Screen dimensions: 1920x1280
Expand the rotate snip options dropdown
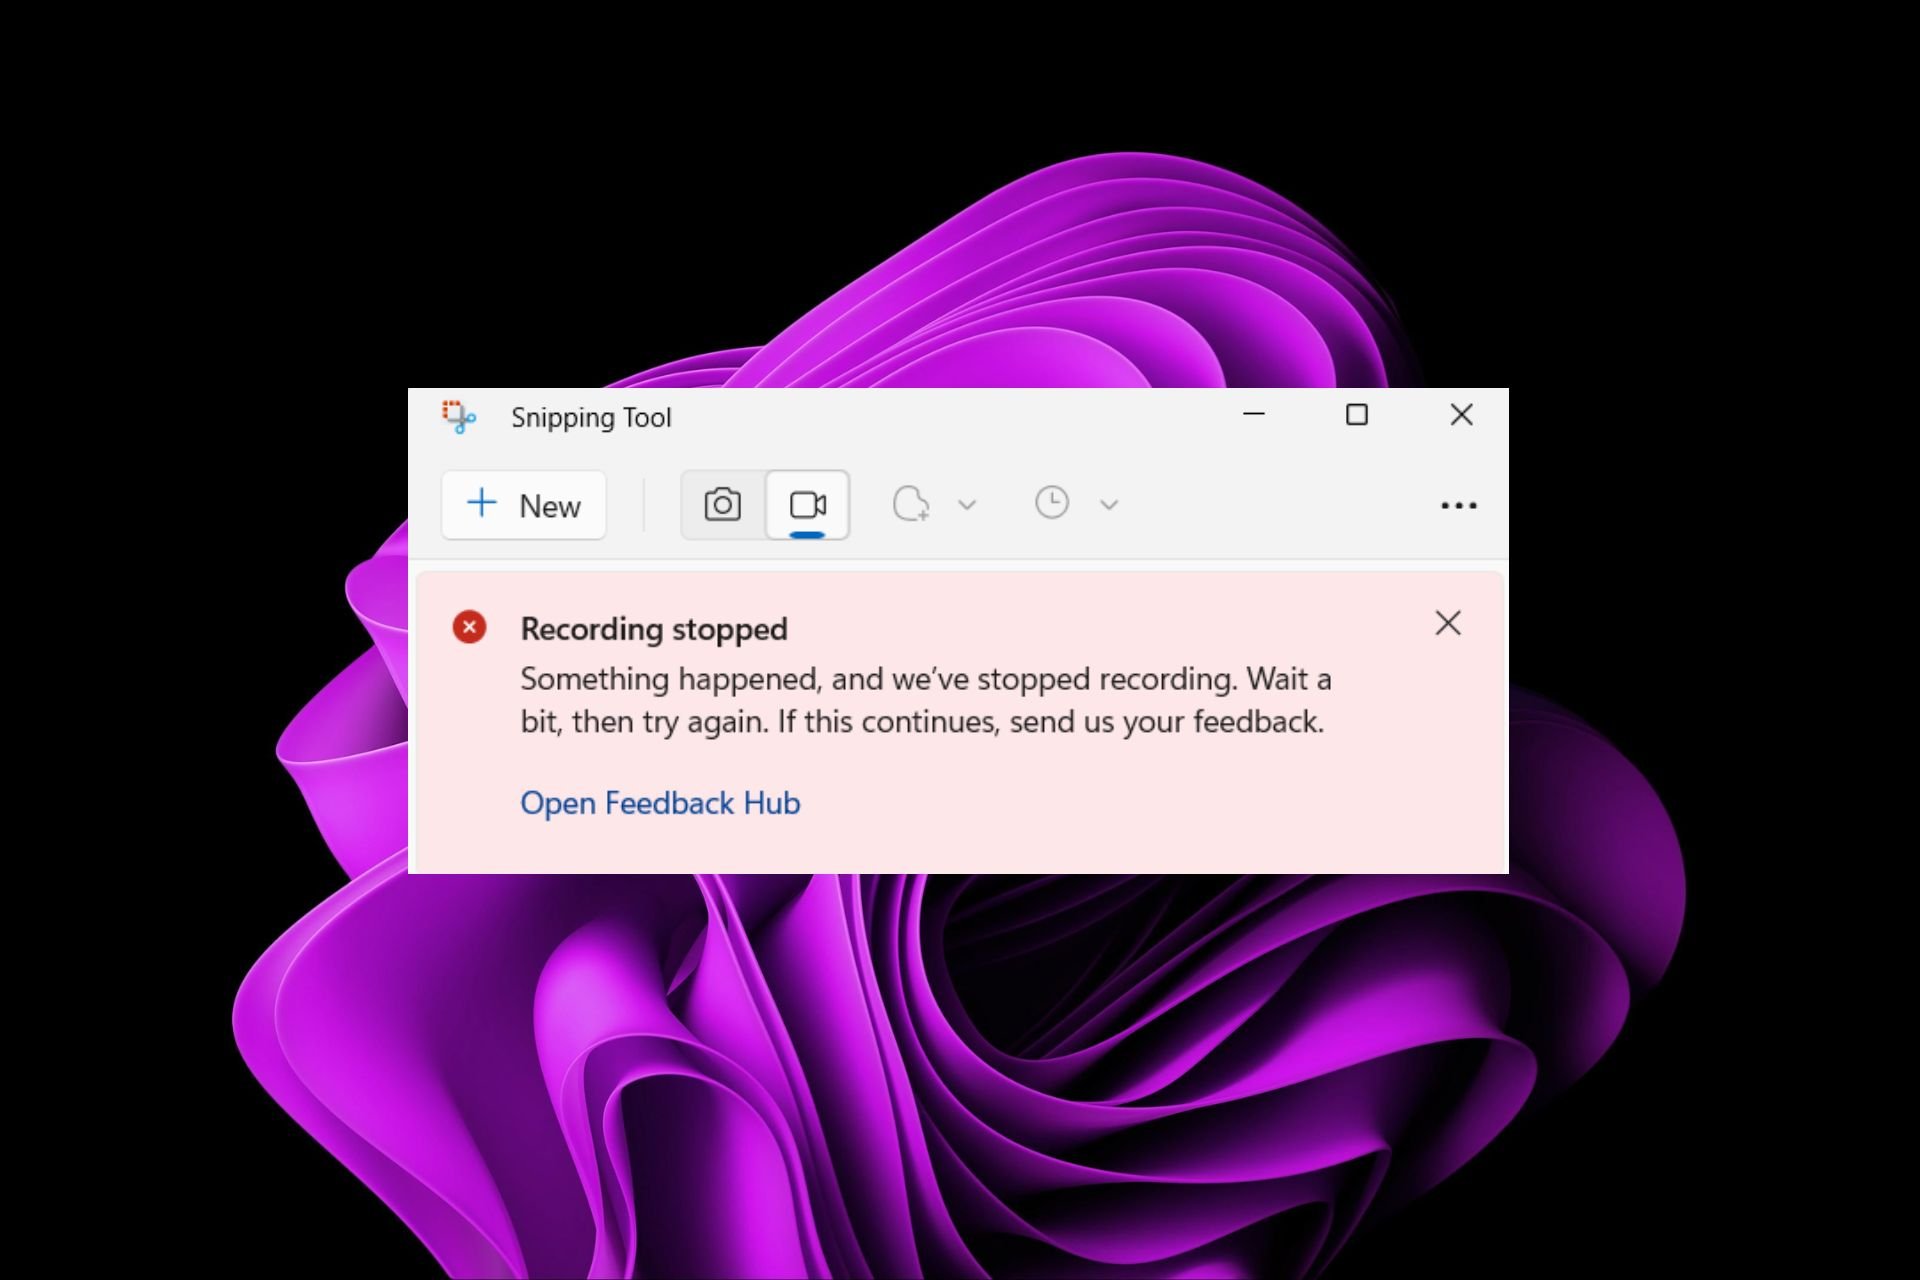[967, 506]
